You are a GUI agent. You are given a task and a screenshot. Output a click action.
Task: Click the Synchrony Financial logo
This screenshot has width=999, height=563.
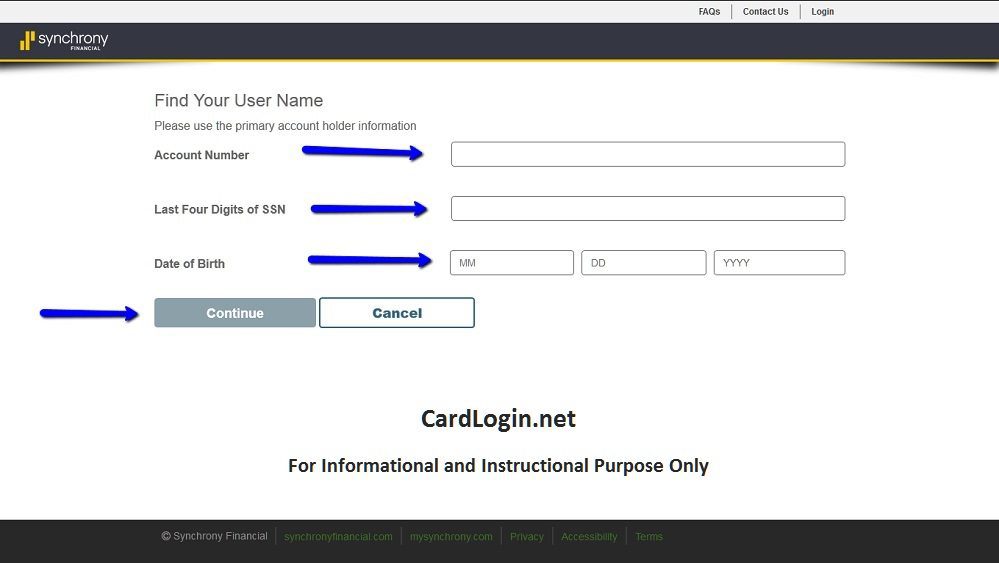coord(64,40)
